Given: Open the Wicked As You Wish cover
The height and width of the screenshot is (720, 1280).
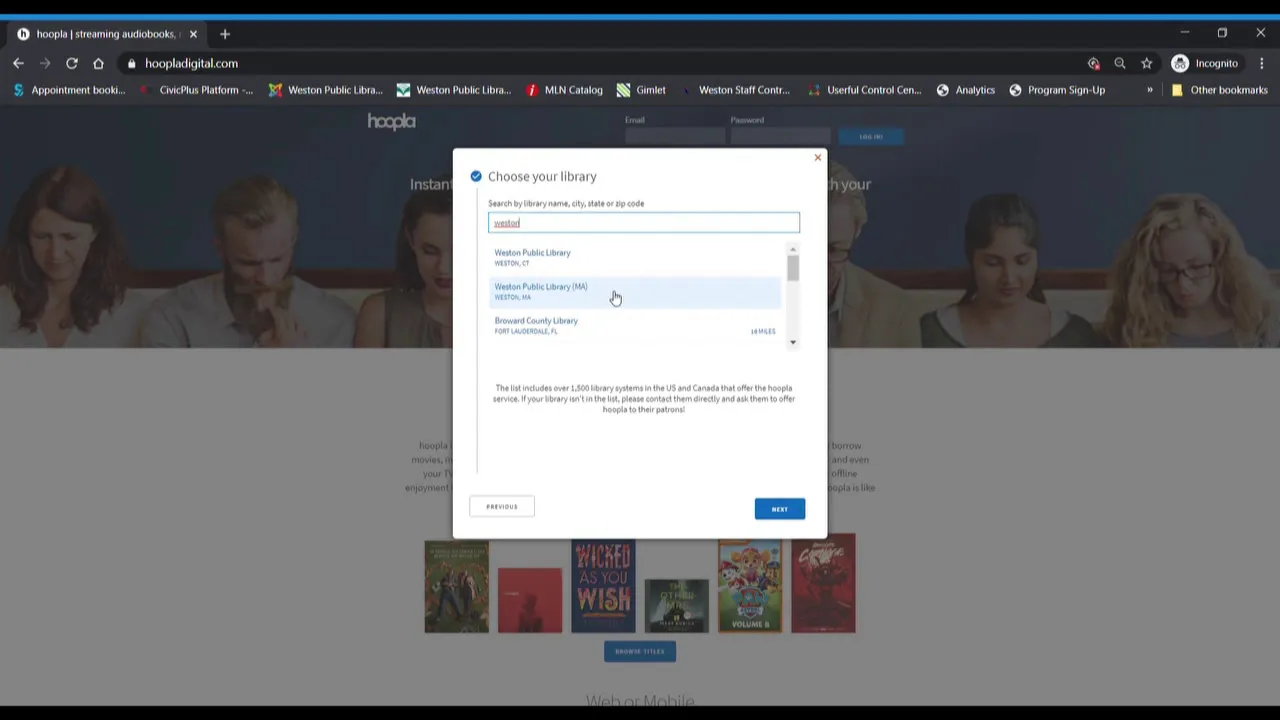Looking at the screenshot, I should pyautogui.click(x=603, y=587).
